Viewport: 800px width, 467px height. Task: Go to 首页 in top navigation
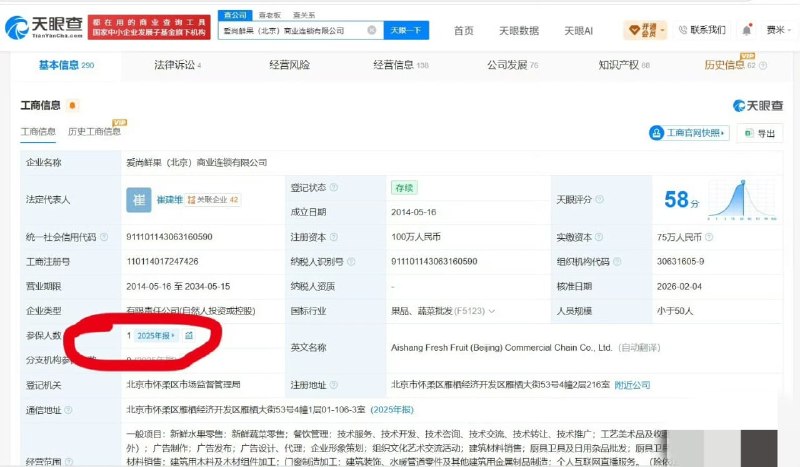[464, 31]
